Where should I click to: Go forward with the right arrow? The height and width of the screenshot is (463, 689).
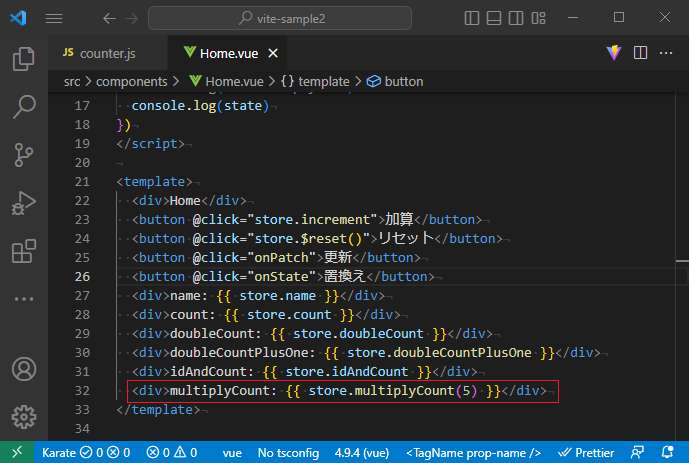131,18
